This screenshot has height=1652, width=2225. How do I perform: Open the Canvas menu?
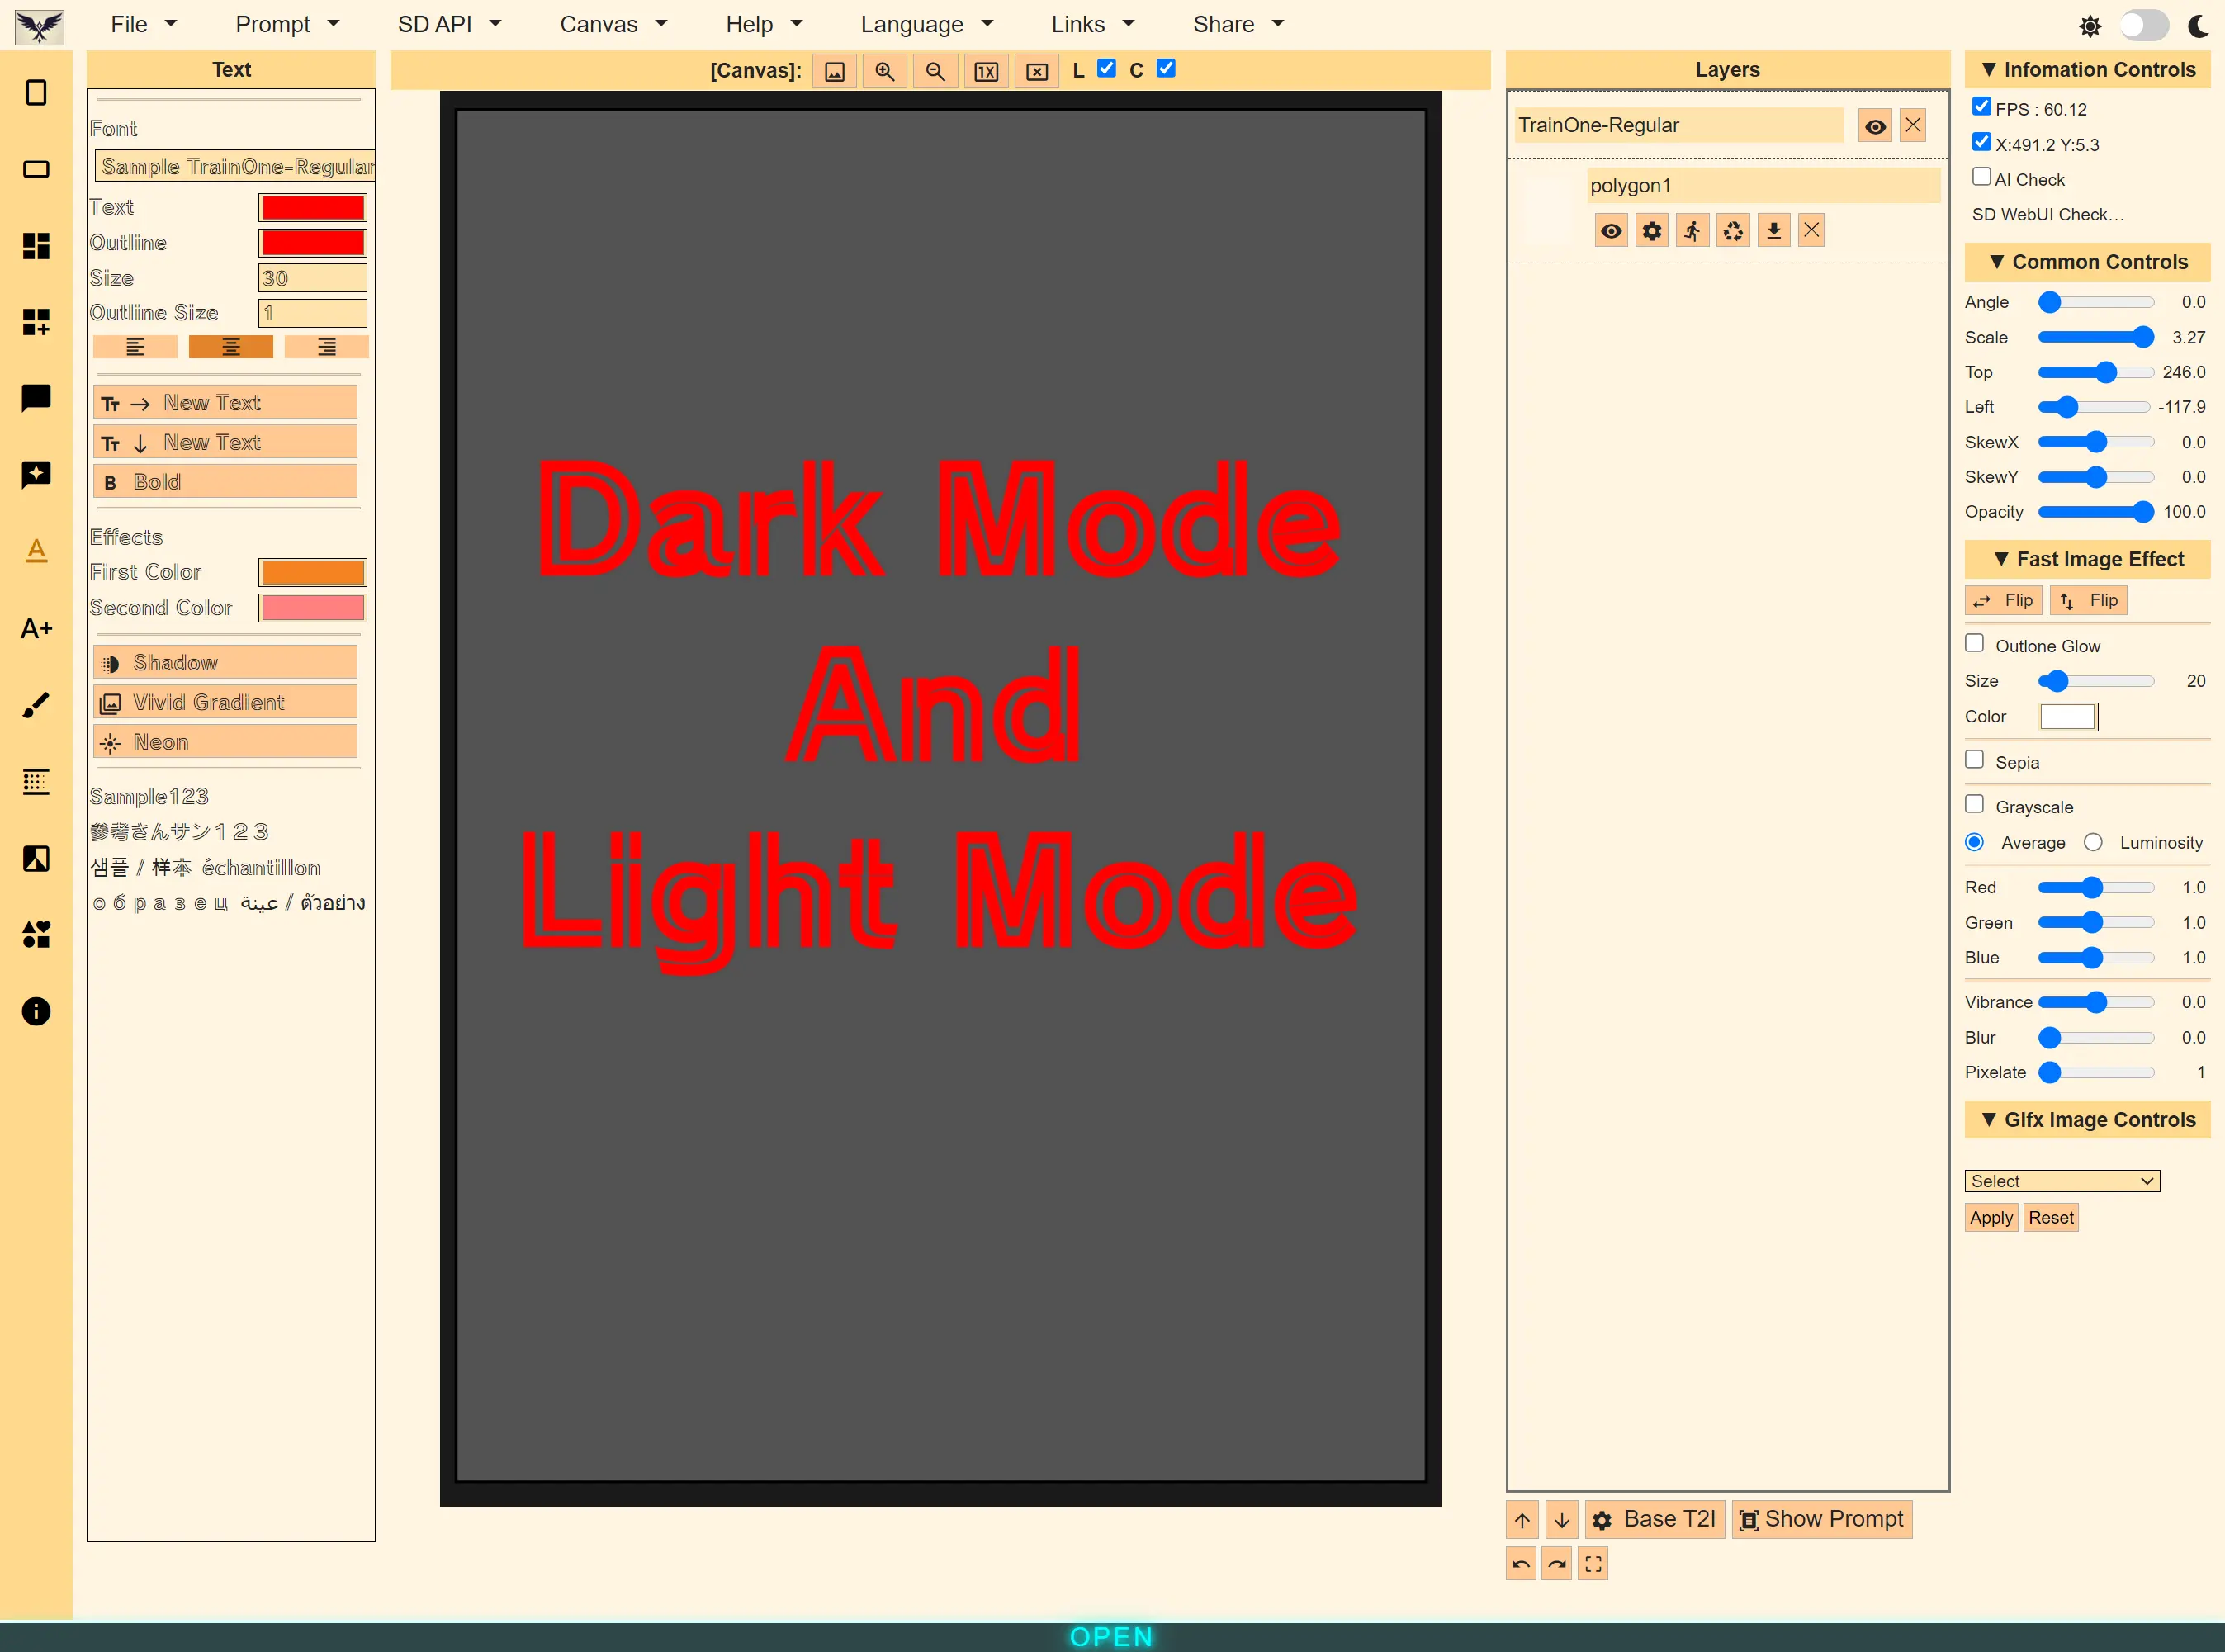612,24
